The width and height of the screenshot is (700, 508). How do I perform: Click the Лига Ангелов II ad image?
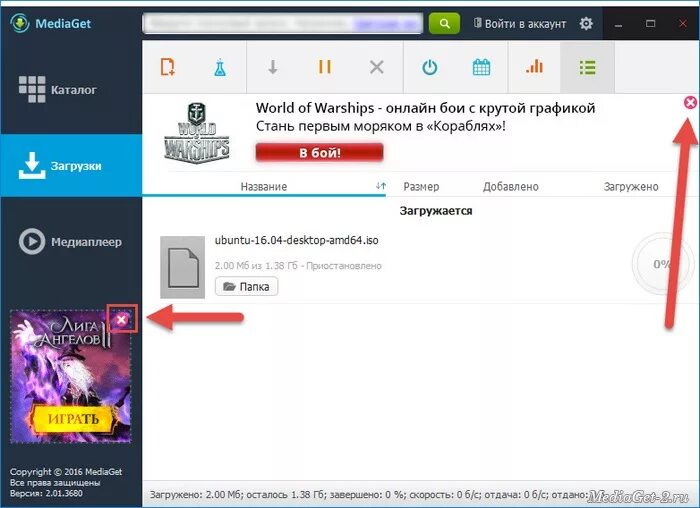pos(71,376)
